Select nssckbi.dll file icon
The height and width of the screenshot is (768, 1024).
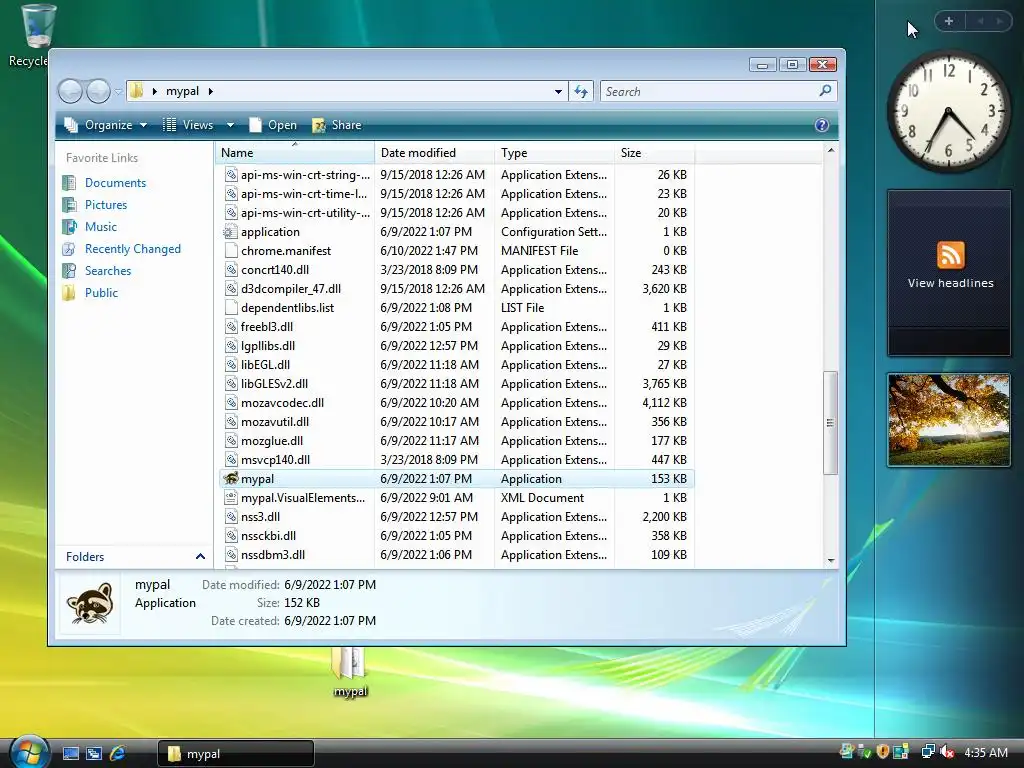230,536
